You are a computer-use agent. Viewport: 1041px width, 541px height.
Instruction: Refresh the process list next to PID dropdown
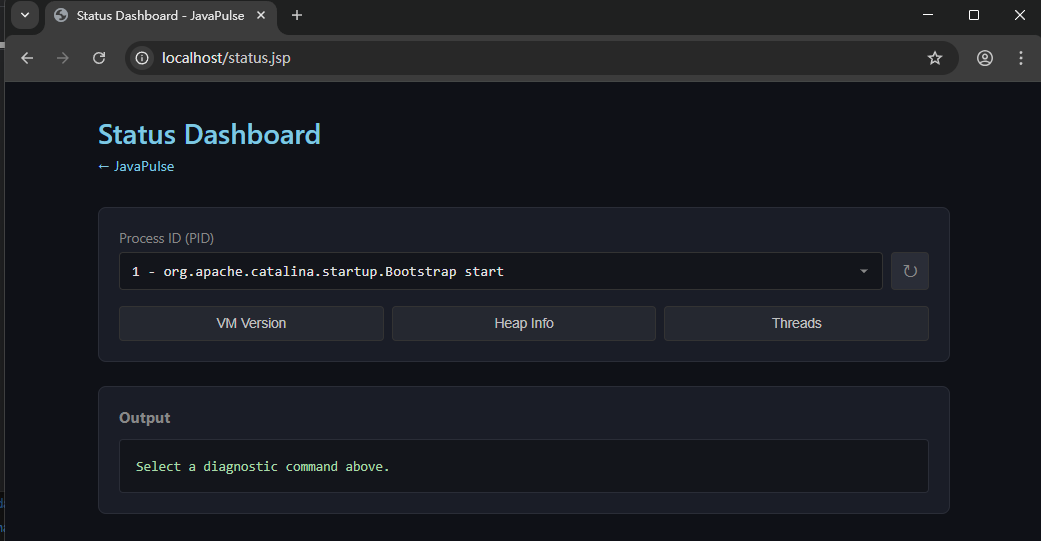tap(909, 271)
